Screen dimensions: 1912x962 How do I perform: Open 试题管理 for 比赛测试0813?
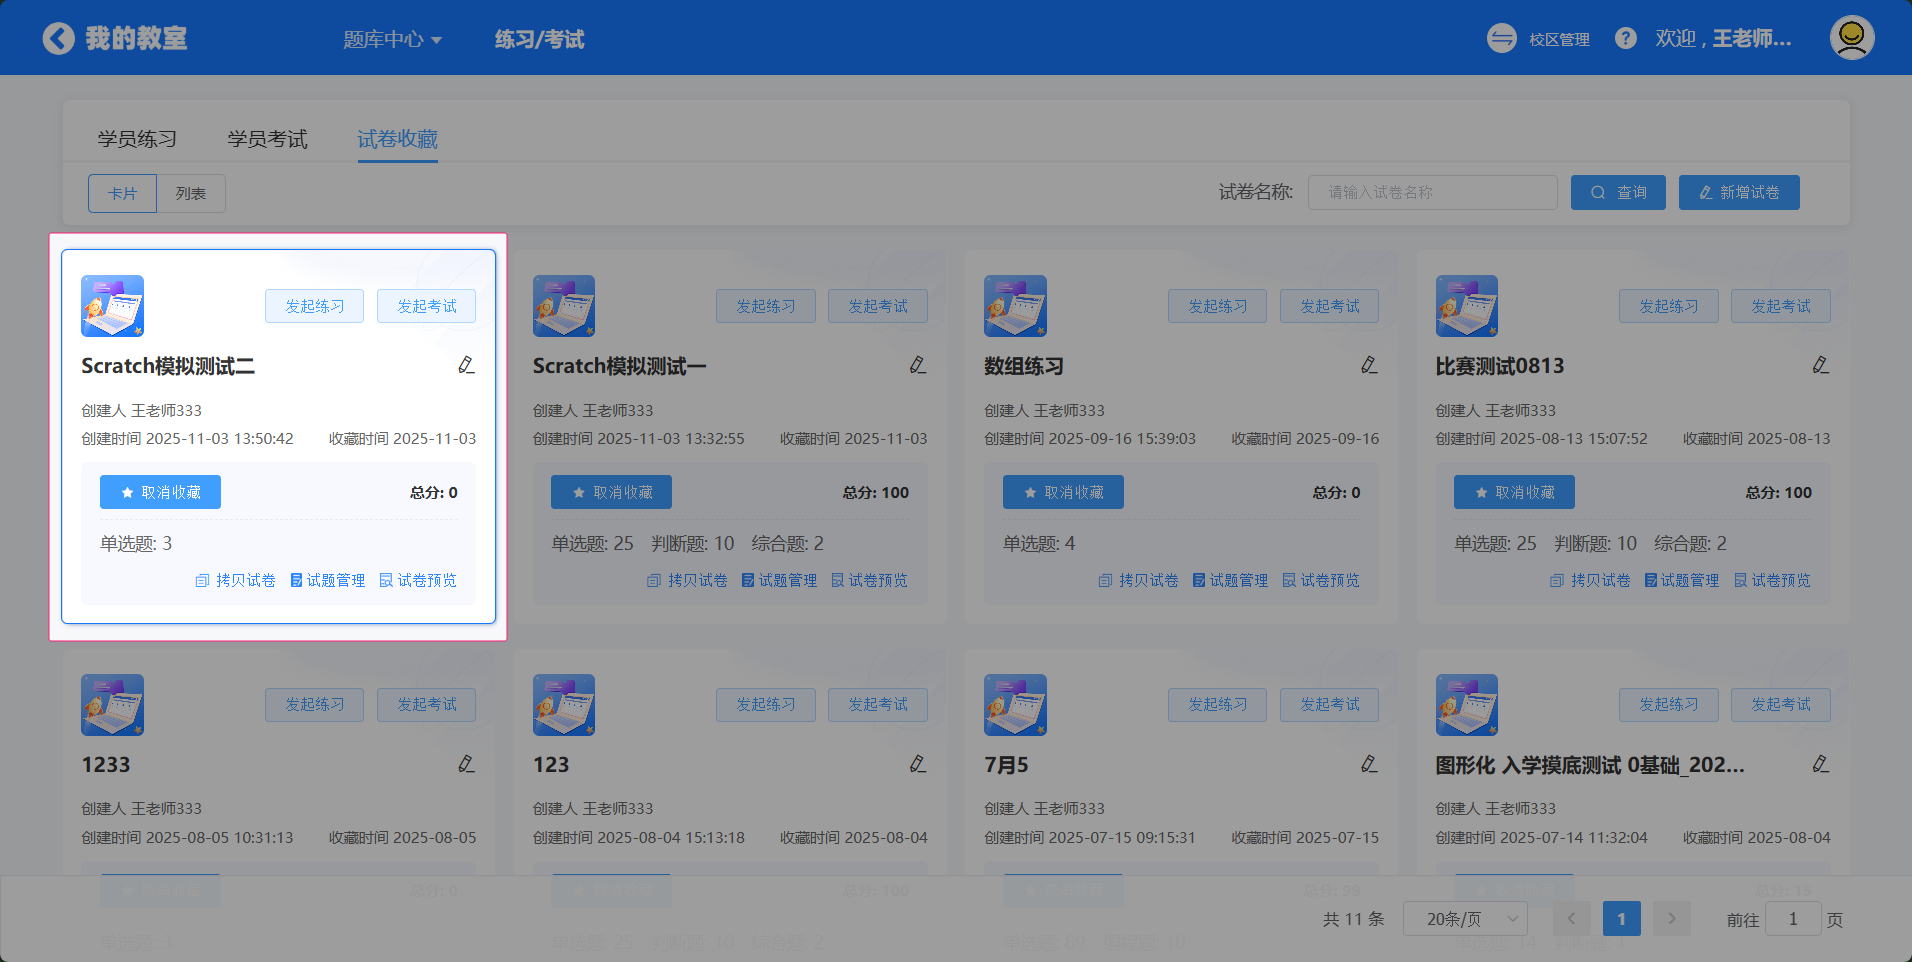tap(1682, 580)
